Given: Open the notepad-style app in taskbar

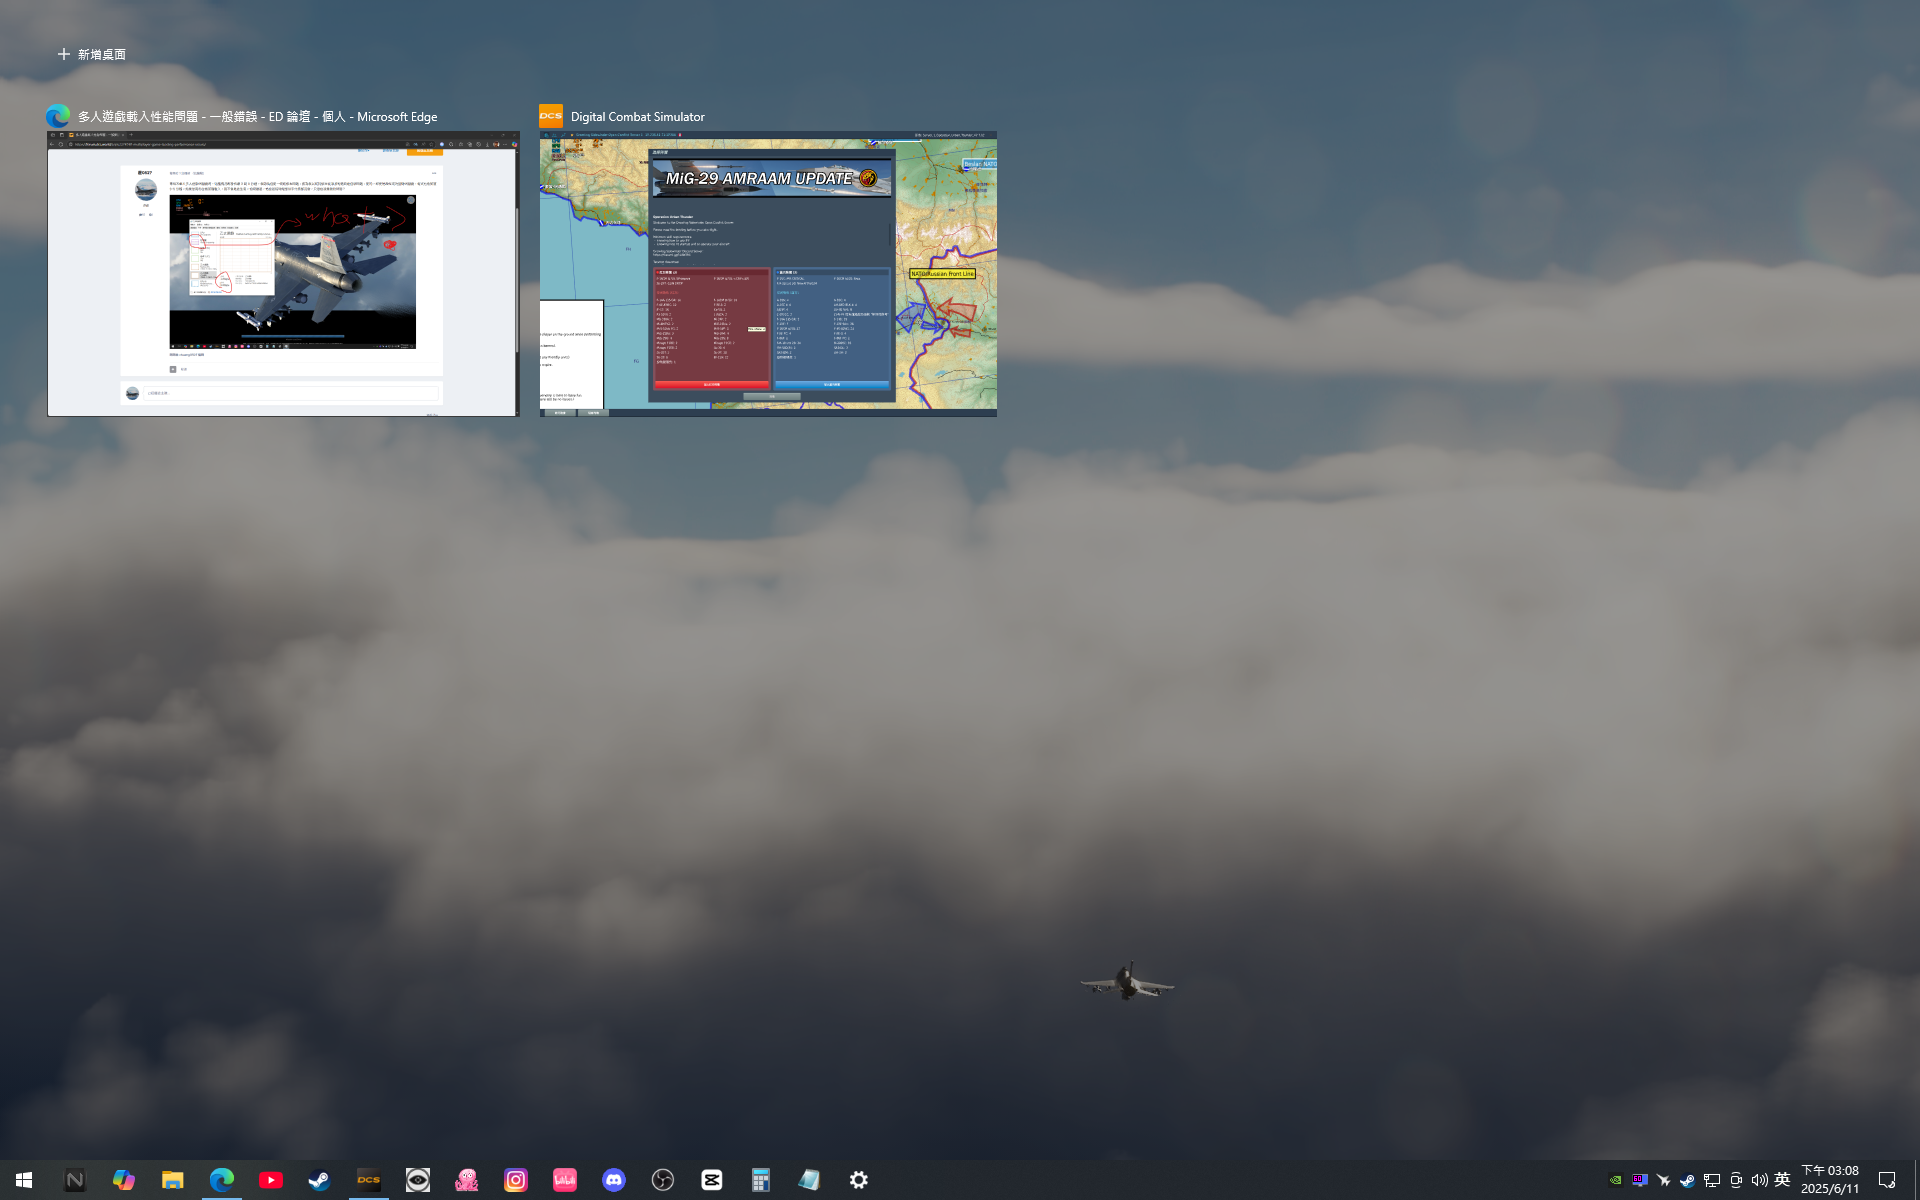Looking at the screenshot, I should (x=809, y=1180).
